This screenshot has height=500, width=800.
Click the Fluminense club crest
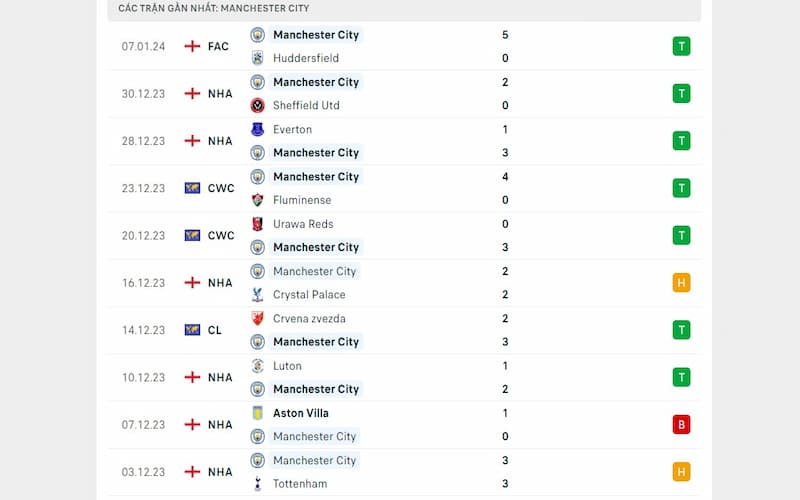(258, 200)
